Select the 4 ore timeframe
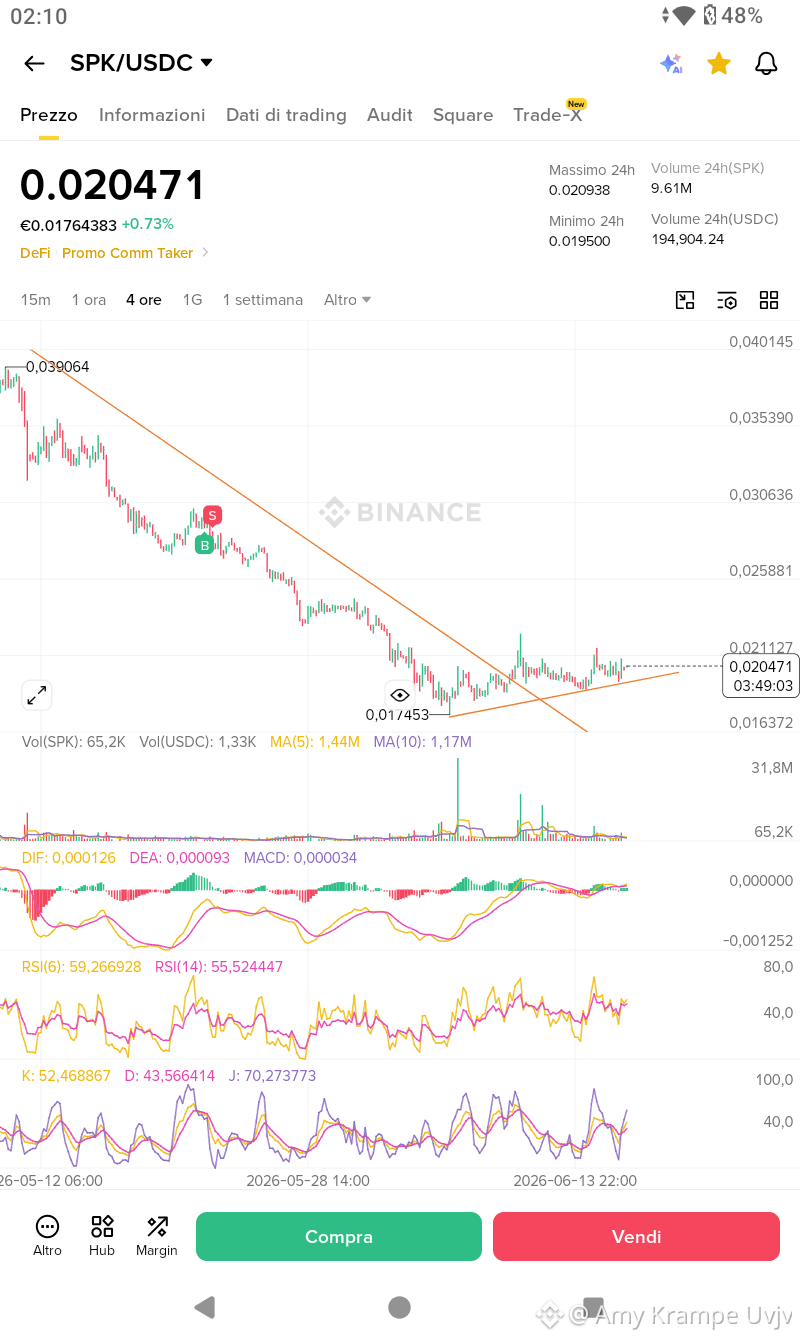 pyautogui.click(x=144, y=300)
